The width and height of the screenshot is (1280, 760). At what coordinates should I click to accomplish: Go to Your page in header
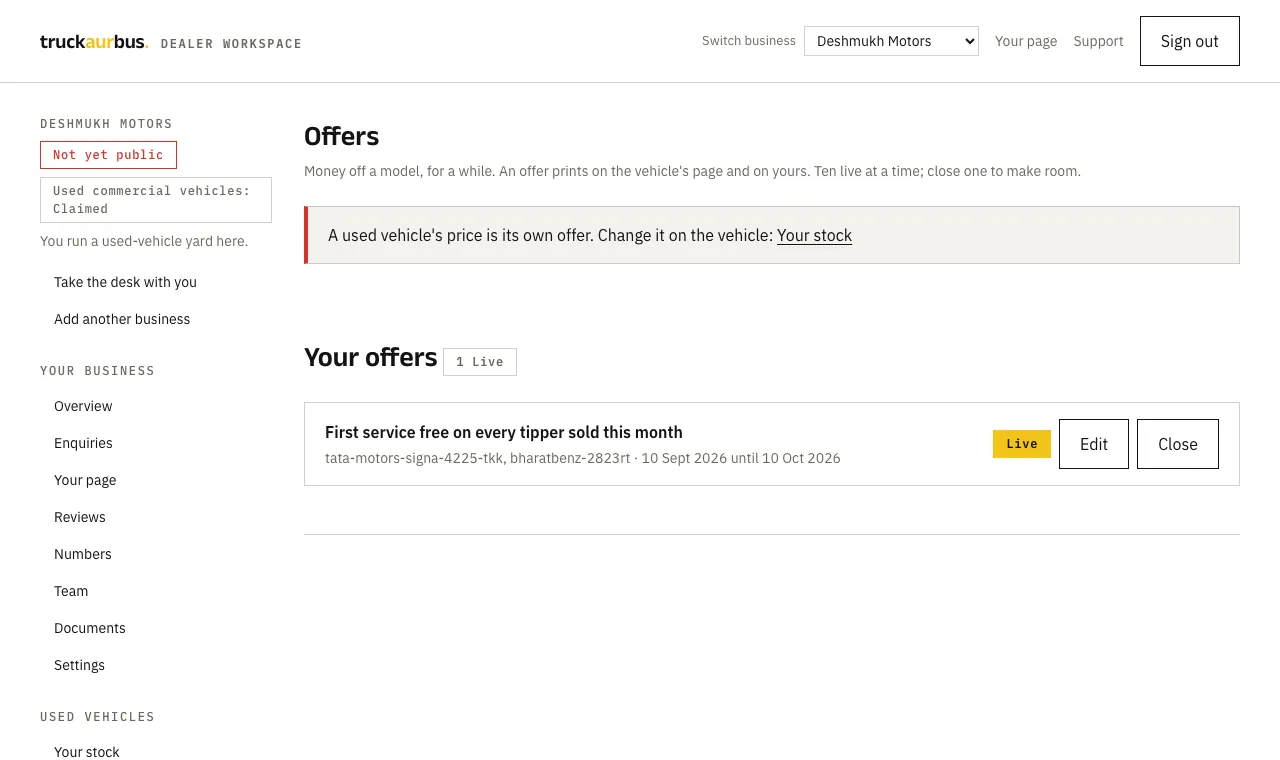point(1026,41)
